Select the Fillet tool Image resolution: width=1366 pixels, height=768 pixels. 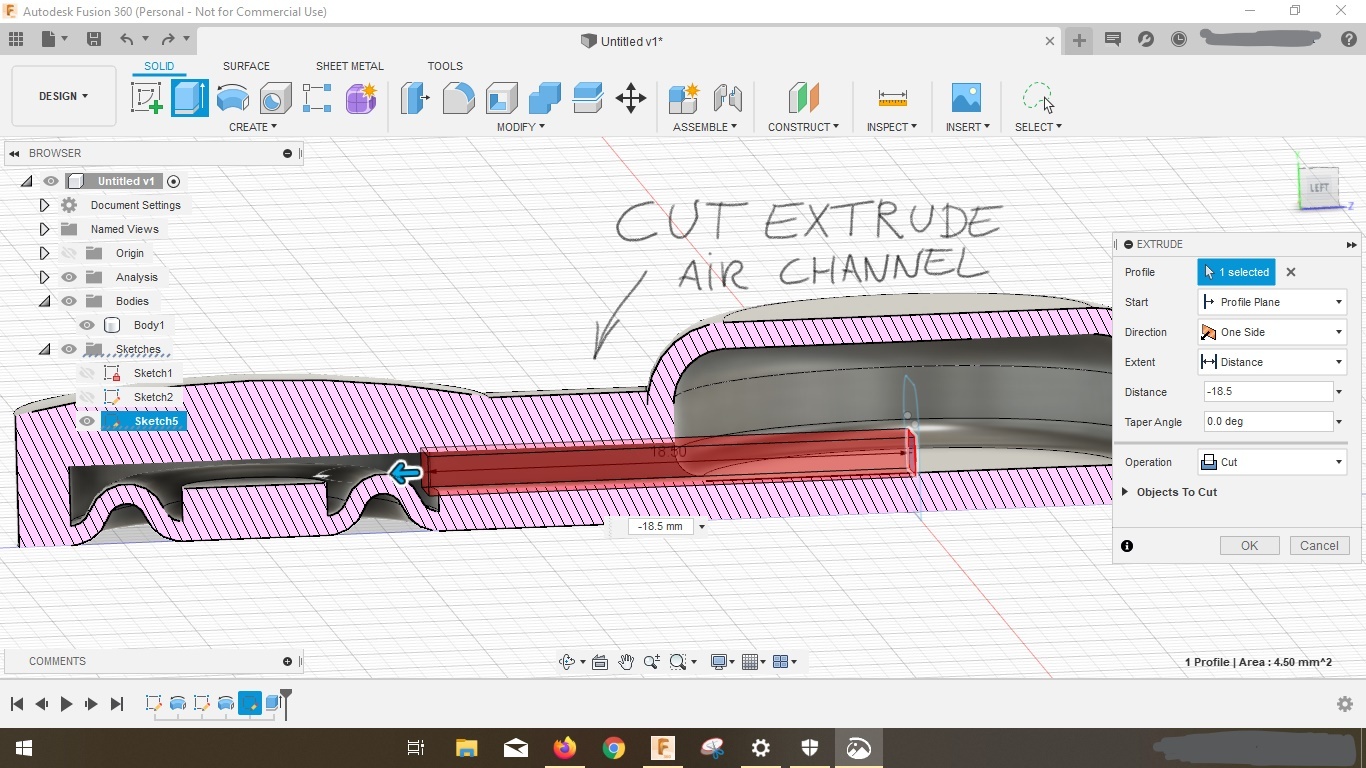(458, 98)
